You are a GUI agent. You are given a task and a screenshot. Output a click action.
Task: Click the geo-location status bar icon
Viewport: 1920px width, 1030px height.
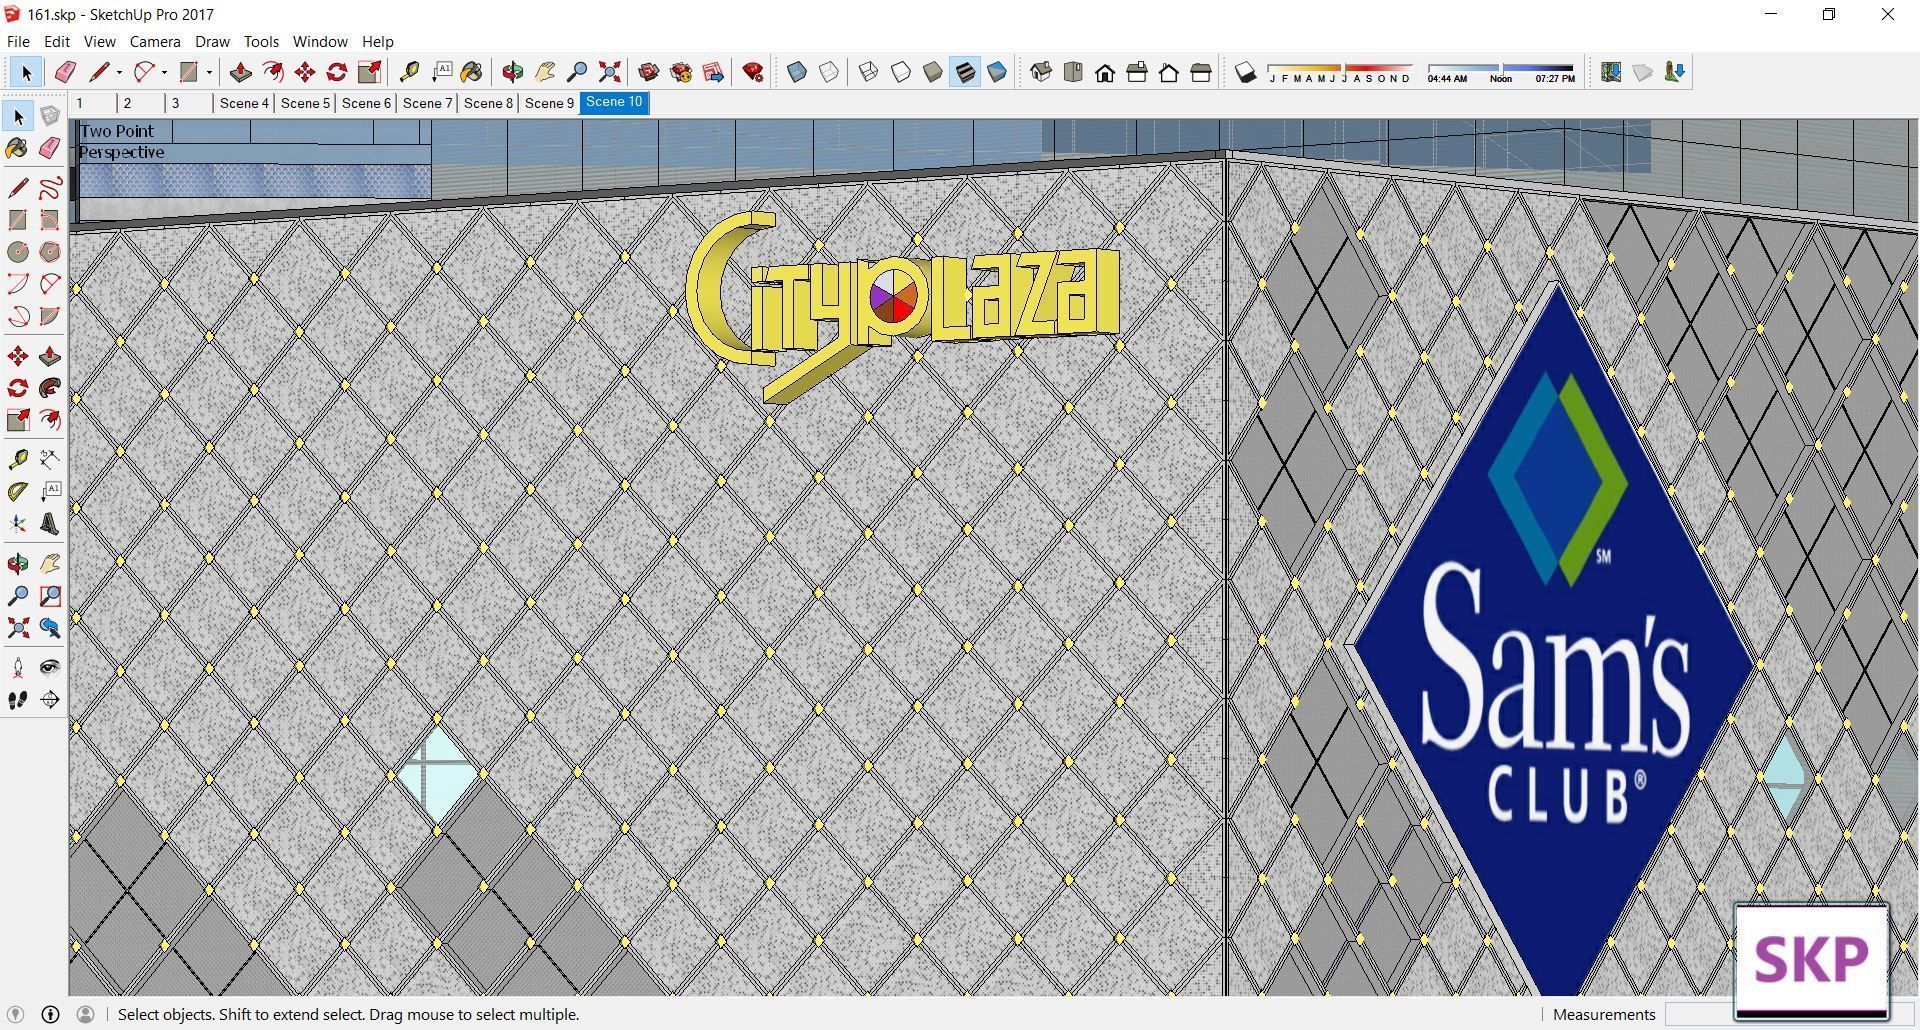15,1014
